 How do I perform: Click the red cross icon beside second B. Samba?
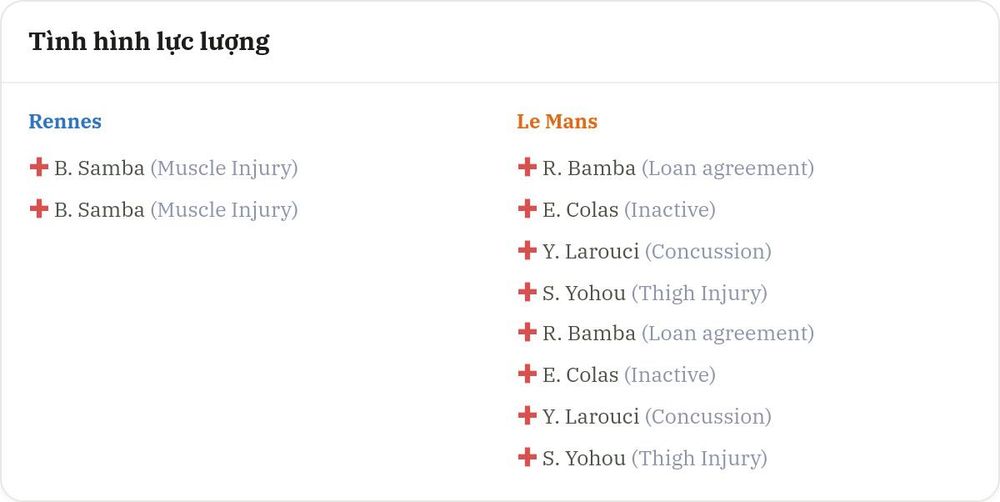tap(39, 209)
